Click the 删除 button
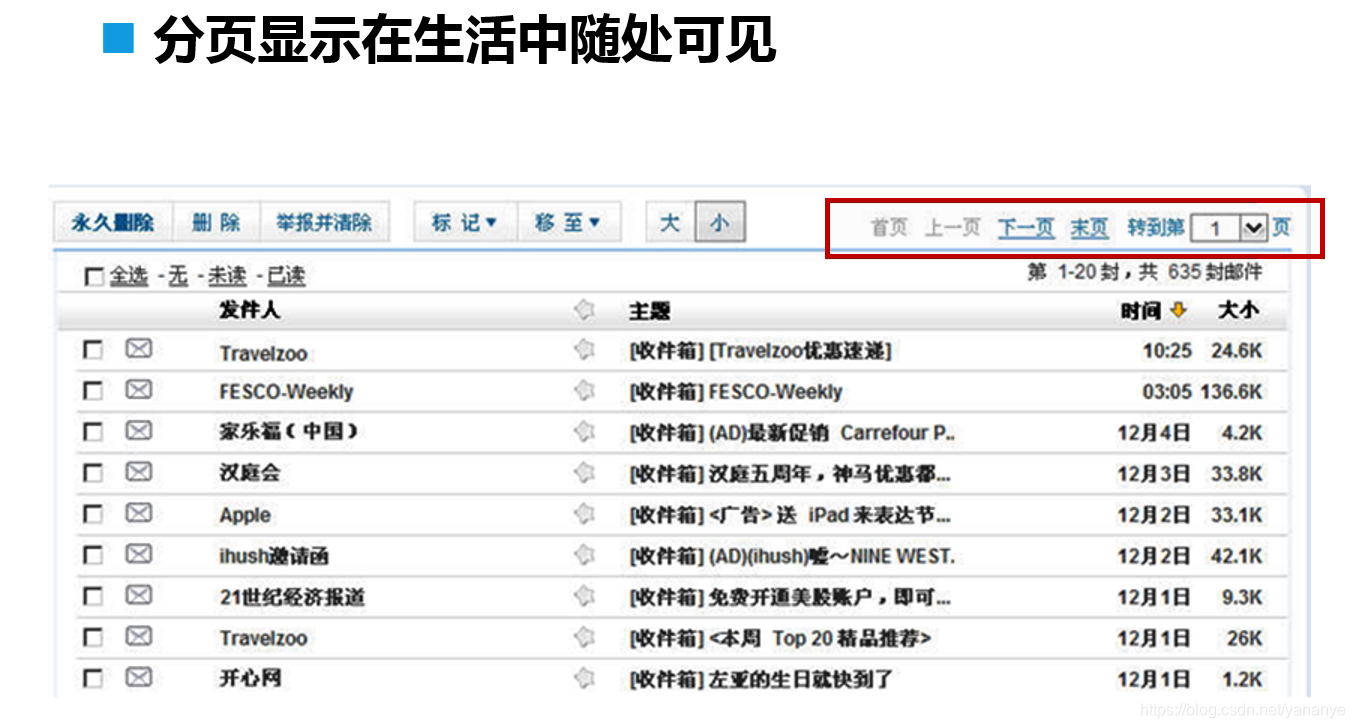Image resolution: width=1355 pixels, height=728 pixels. (x=217, y=223)
